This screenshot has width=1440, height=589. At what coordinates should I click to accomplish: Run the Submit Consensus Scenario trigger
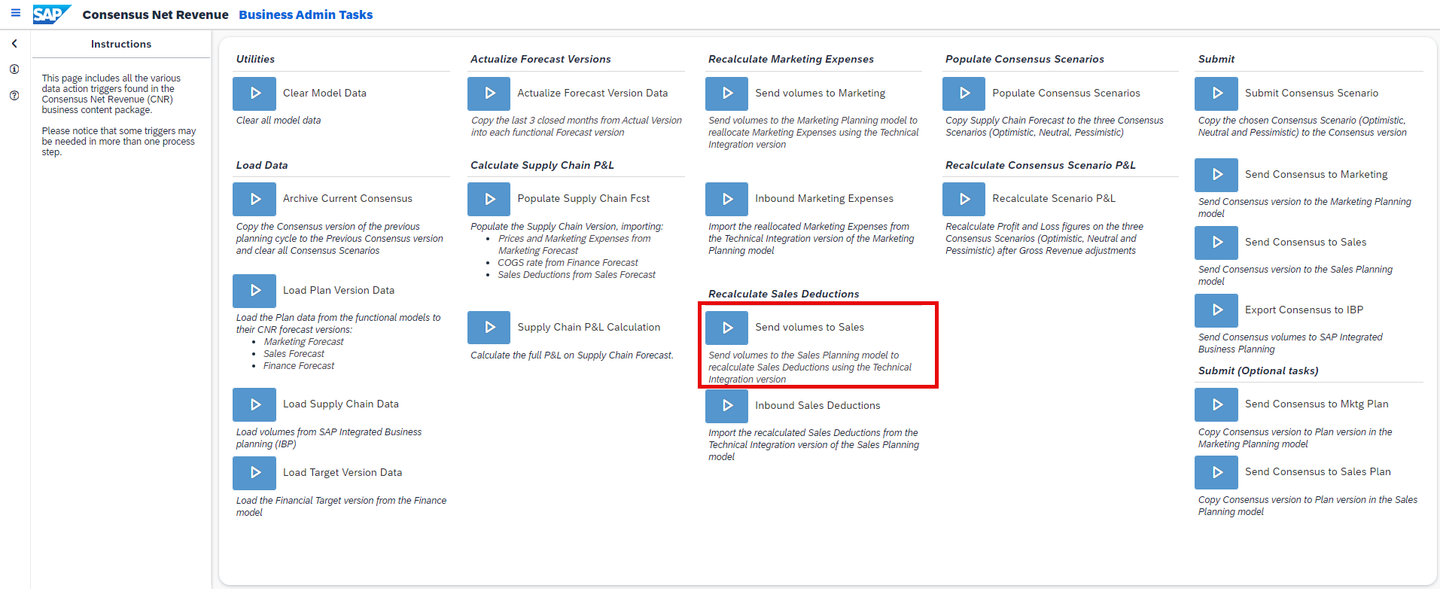(x=1216, y=93)
